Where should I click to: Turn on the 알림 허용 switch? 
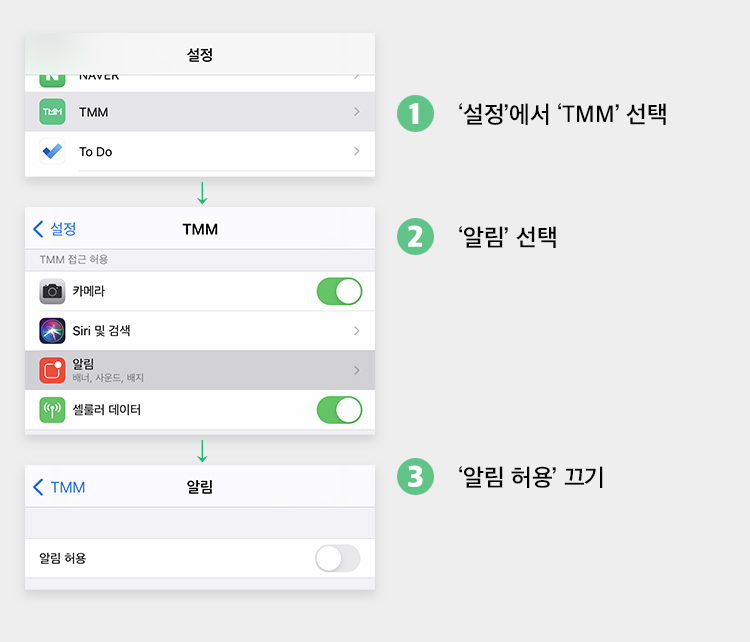(338, 558)
